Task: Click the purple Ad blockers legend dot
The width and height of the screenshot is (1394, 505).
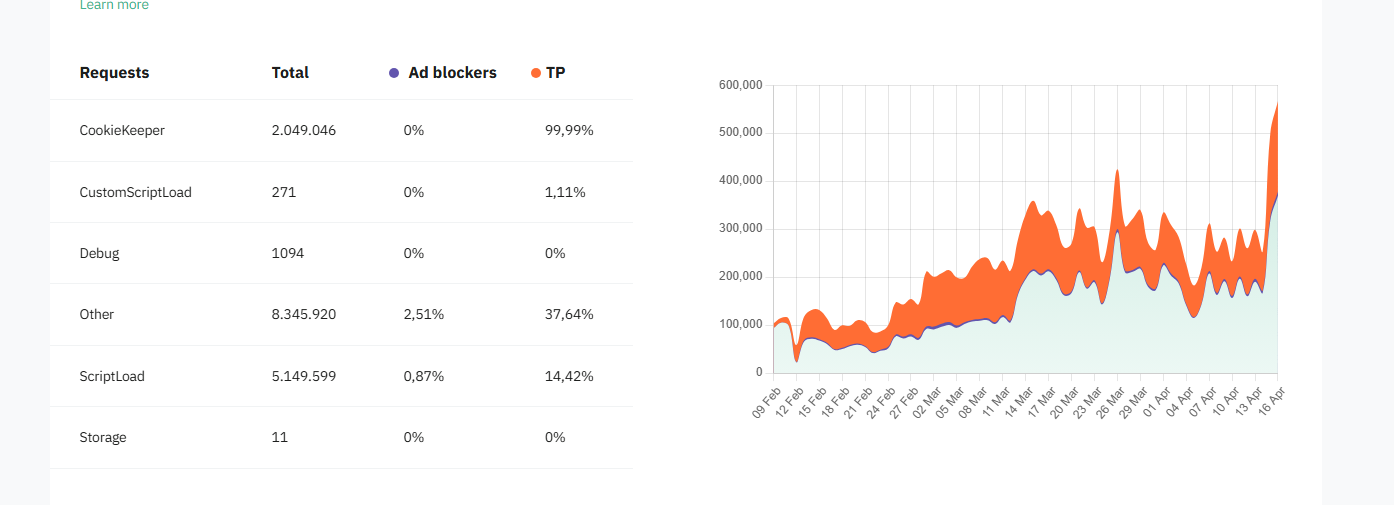Action: click(x=394, y=73)
